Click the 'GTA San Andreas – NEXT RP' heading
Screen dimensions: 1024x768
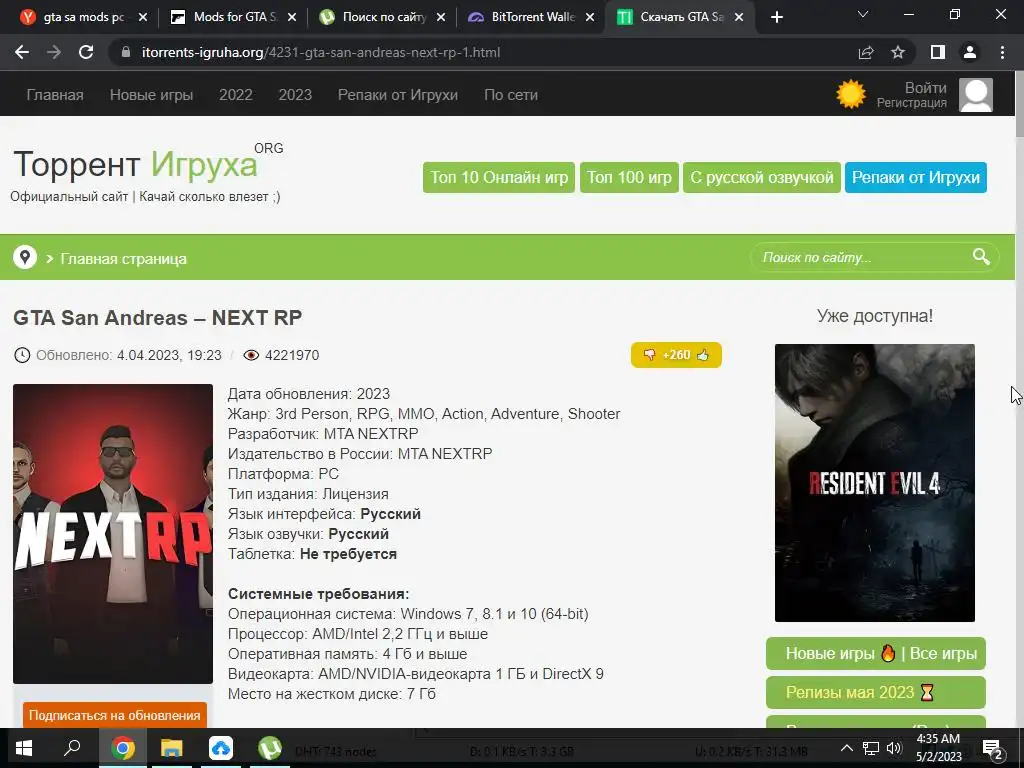(x=157, y=317)
